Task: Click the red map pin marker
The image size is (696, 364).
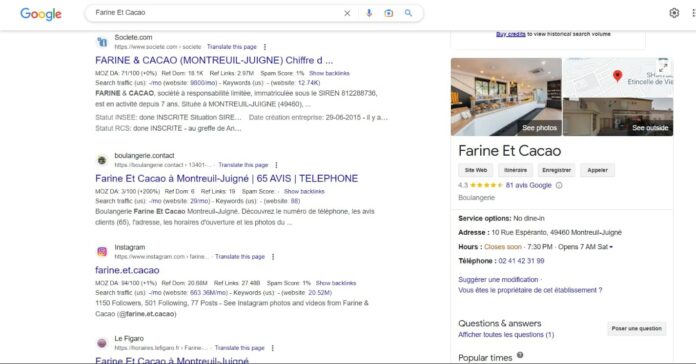Action: coord(617,76)
